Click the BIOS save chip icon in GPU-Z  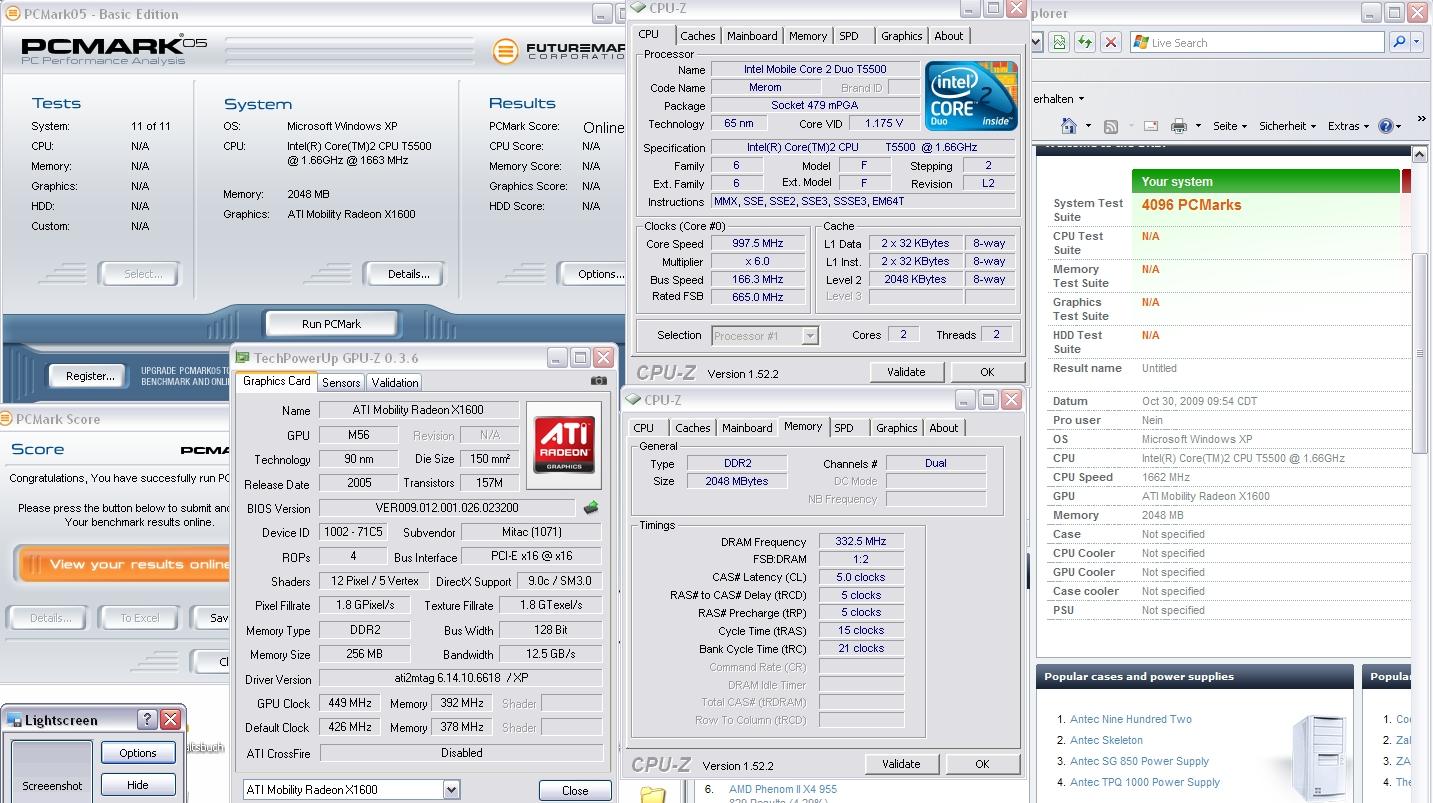tap(591, 508)
